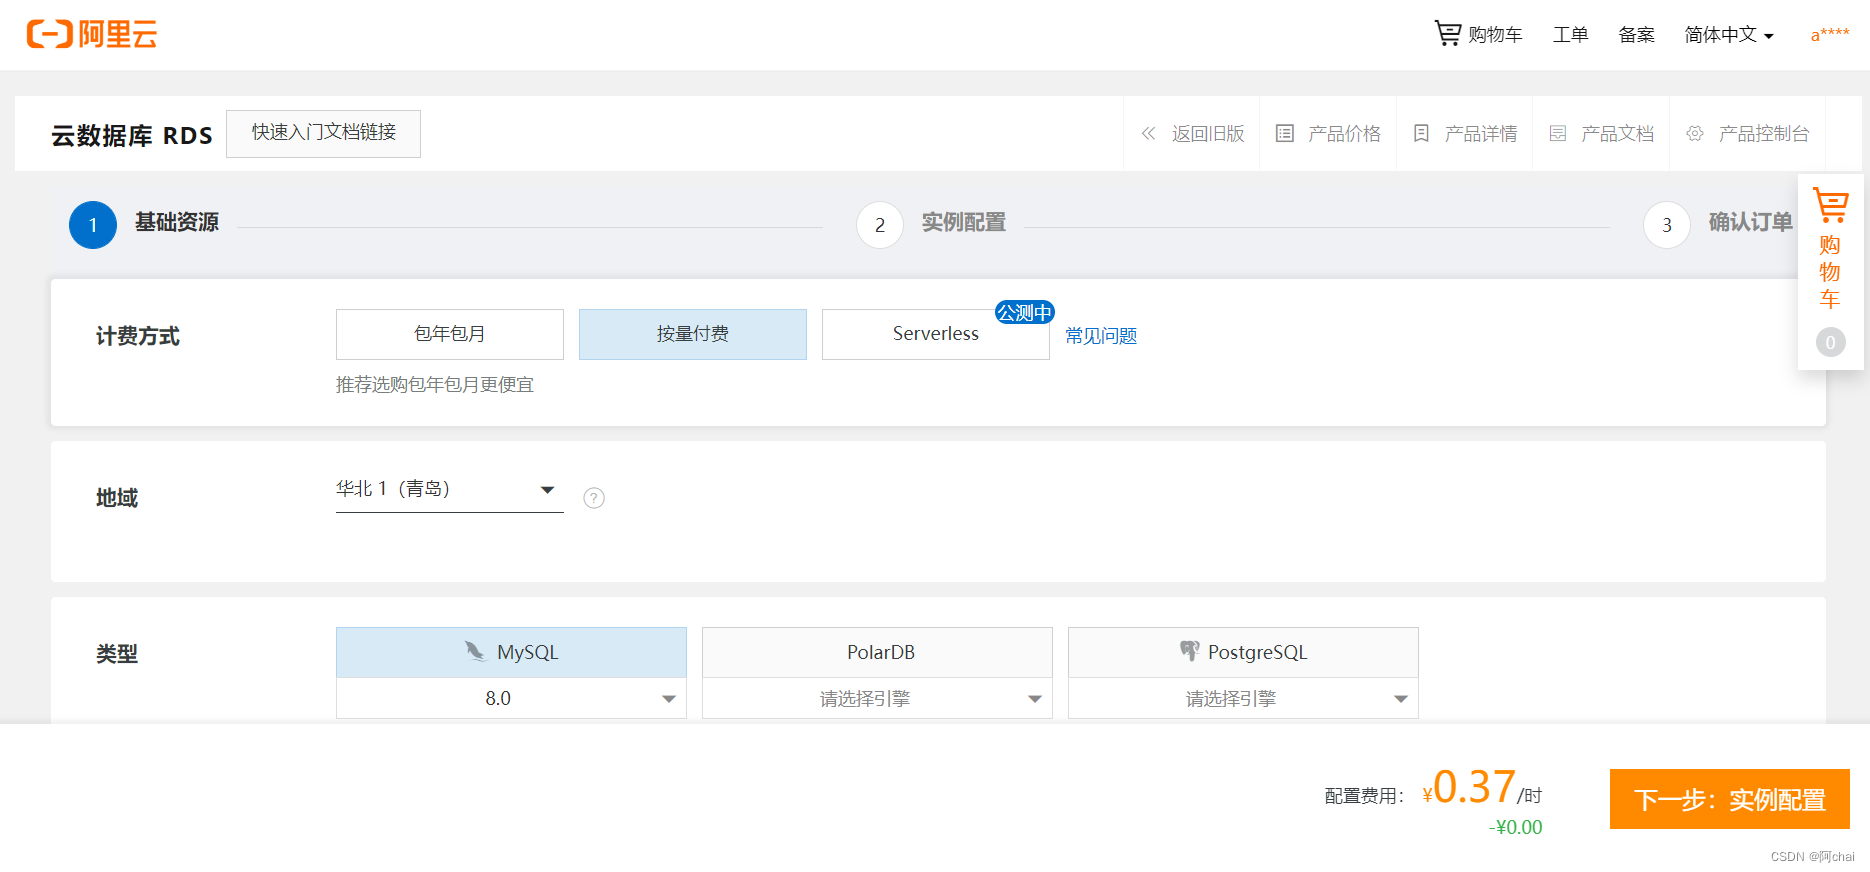Open 工单 in top navigation
This screenshot has height=872, width=1870.
[x=1571, y=35]
